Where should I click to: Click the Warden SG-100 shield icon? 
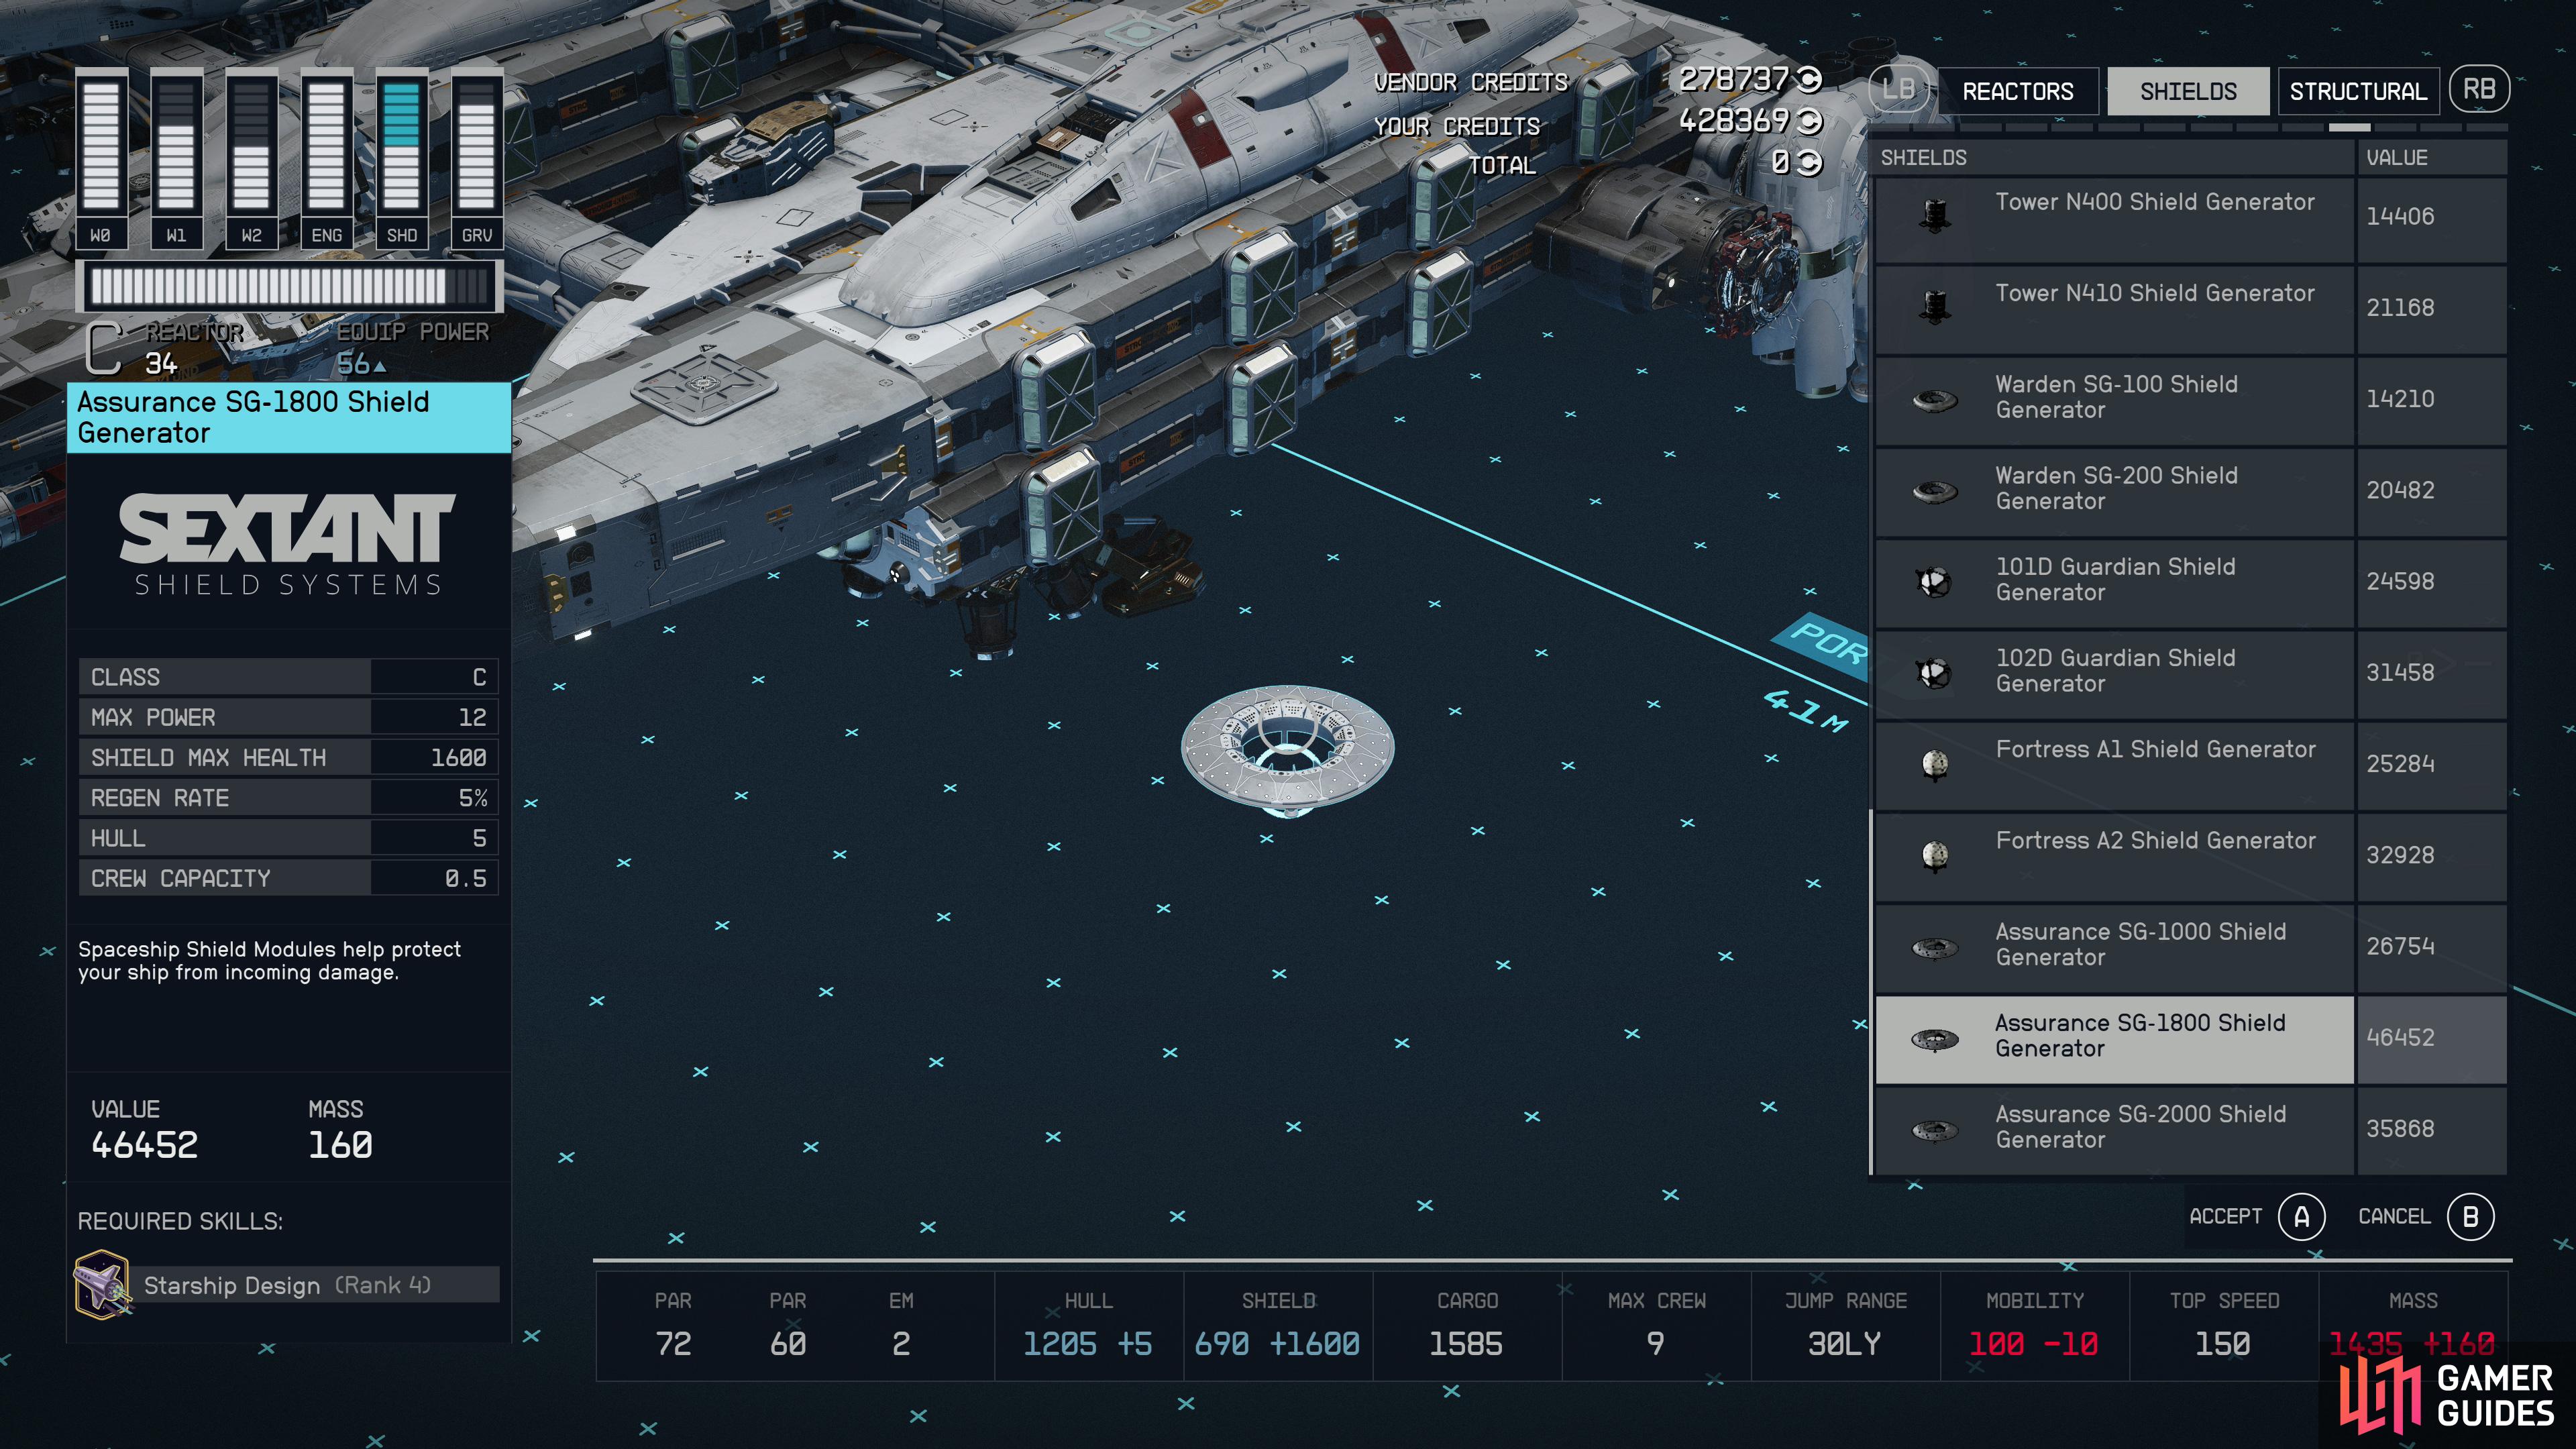tap(1935, 401)
